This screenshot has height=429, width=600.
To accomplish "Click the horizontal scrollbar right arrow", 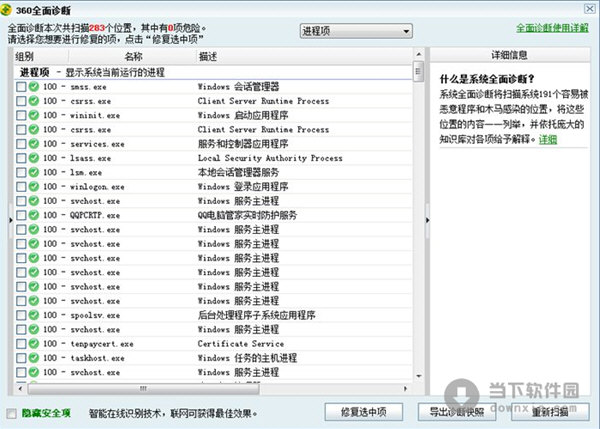I will pos(406,389).
